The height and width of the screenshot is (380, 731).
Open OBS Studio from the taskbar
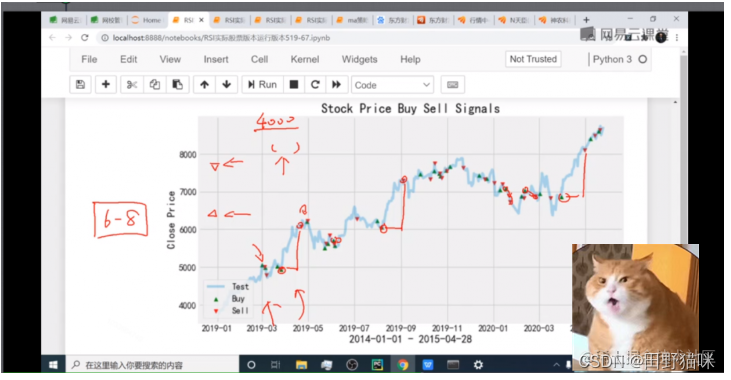click(352, 365)
